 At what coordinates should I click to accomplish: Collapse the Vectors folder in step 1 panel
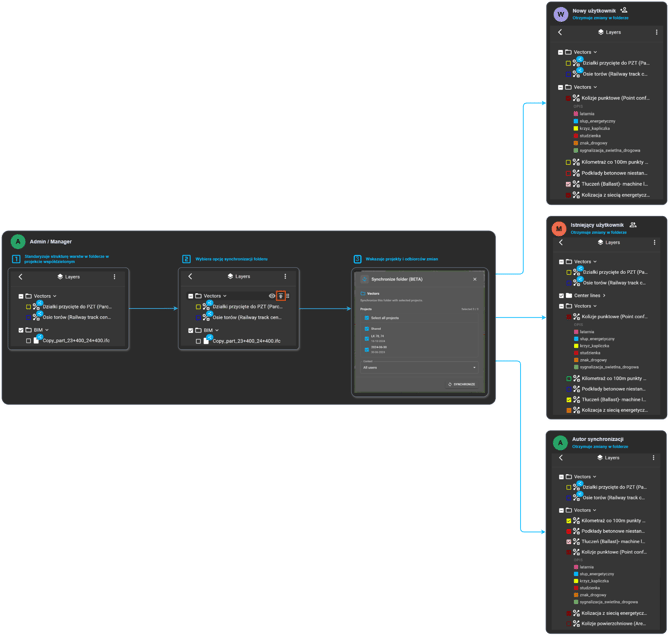click(55, 296)
